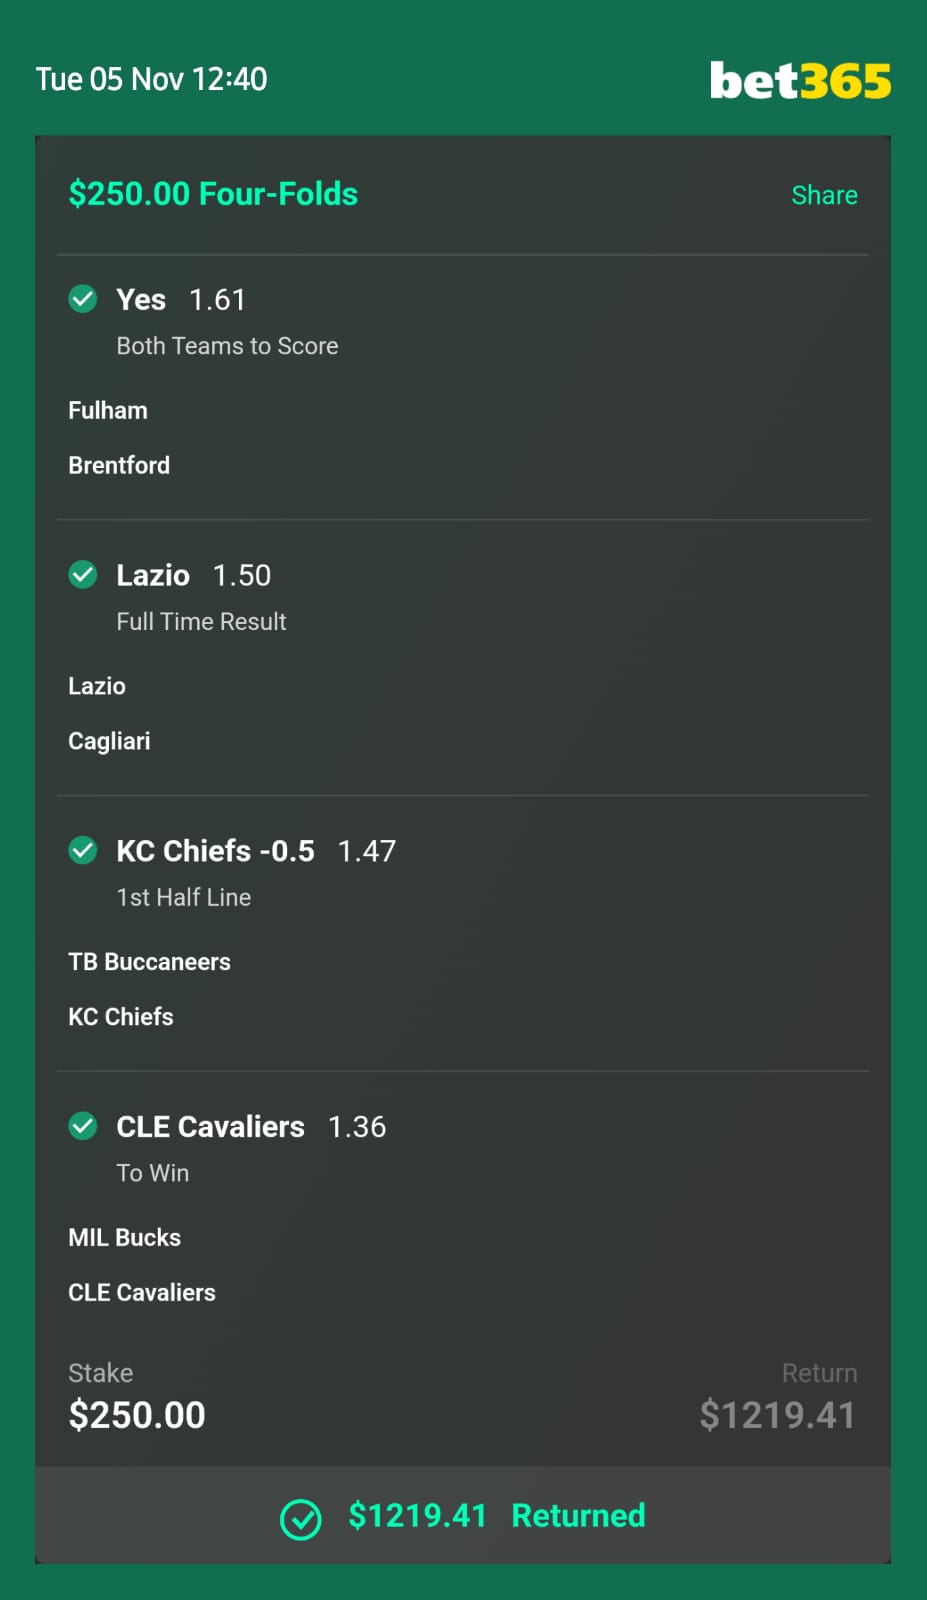Tap the $1219.41 Returned banner text
Viewport: 927px width, 1600px height.
click(496, 1516)
